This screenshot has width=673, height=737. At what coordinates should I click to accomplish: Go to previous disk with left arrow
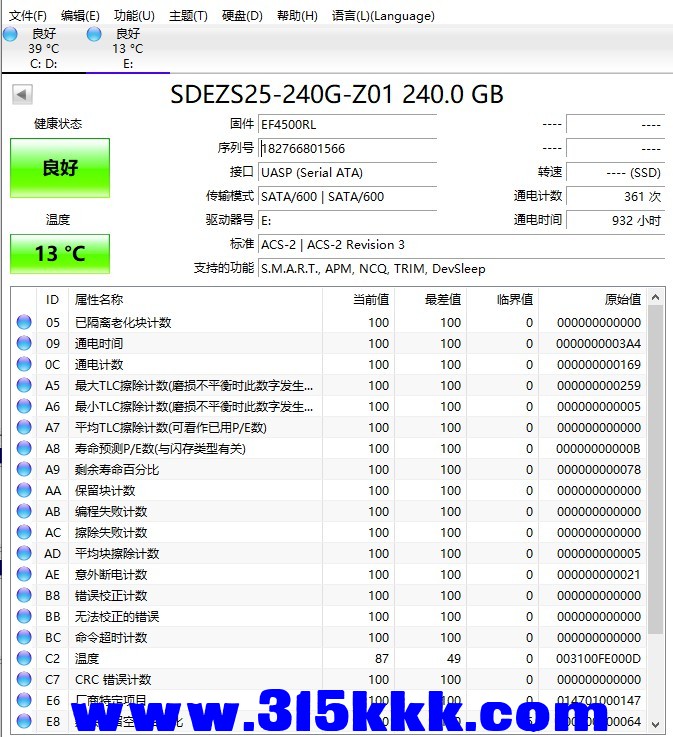(22, 94)
